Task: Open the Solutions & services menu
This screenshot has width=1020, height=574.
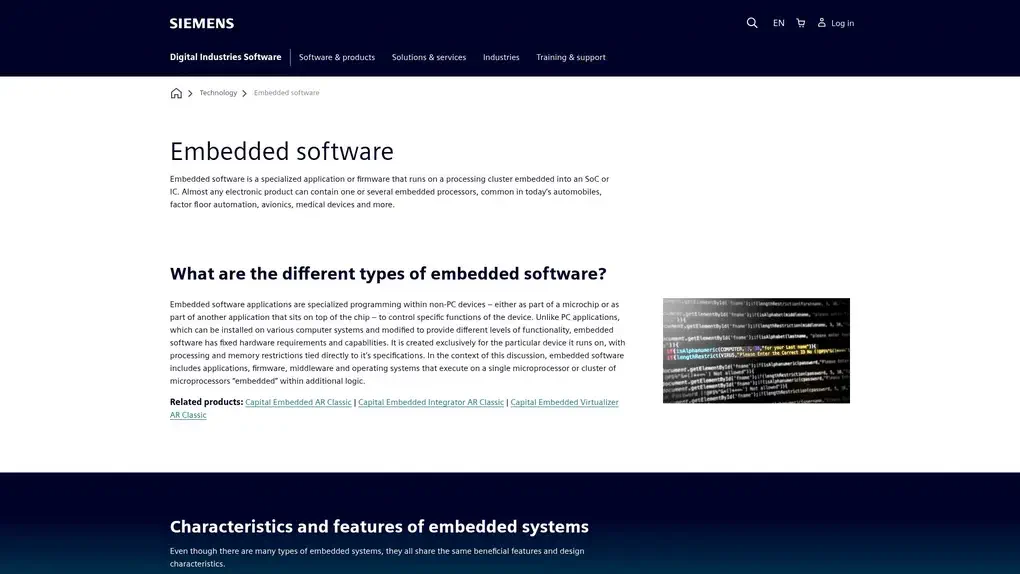Action: pos(429,57)
